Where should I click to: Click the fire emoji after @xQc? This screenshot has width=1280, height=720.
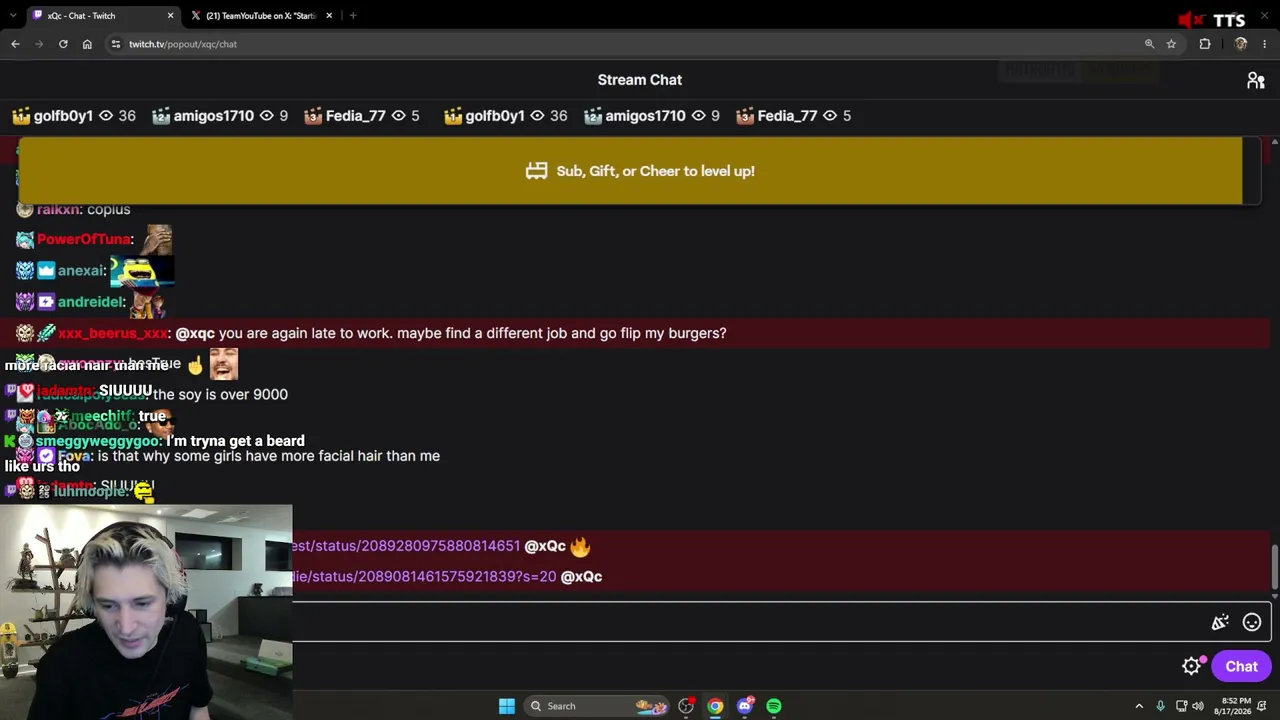(x=580, y=546)
